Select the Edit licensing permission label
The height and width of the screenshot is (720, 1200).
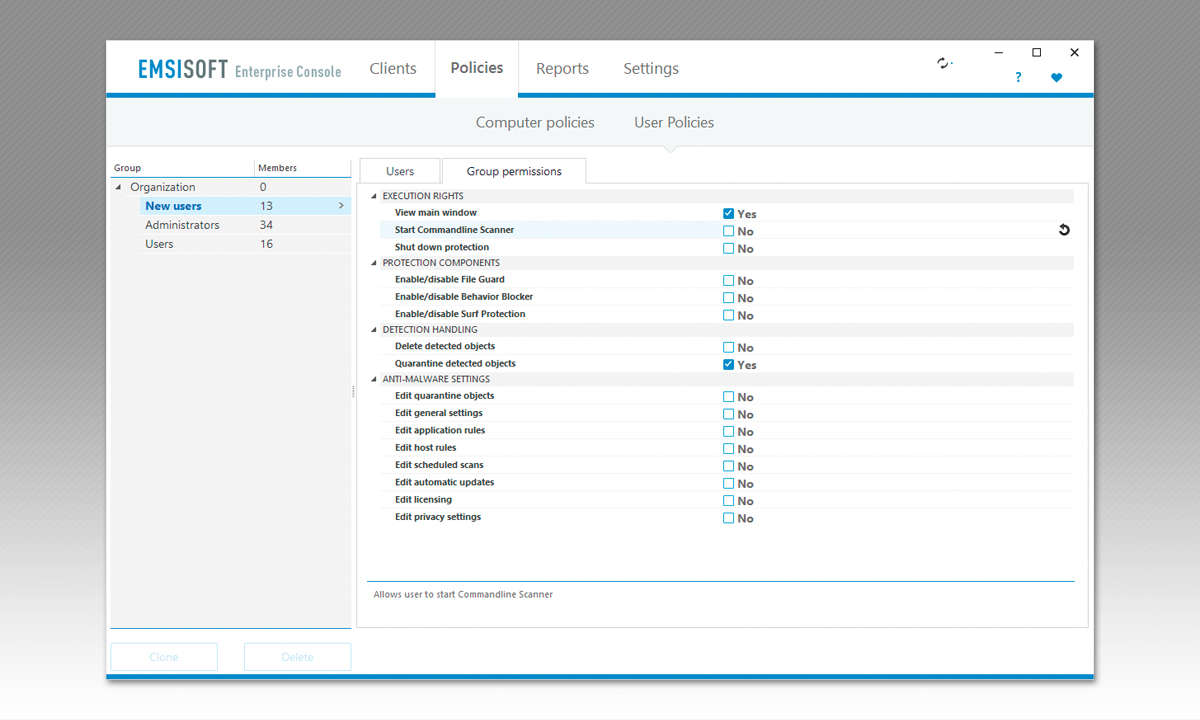pos(423,500)
